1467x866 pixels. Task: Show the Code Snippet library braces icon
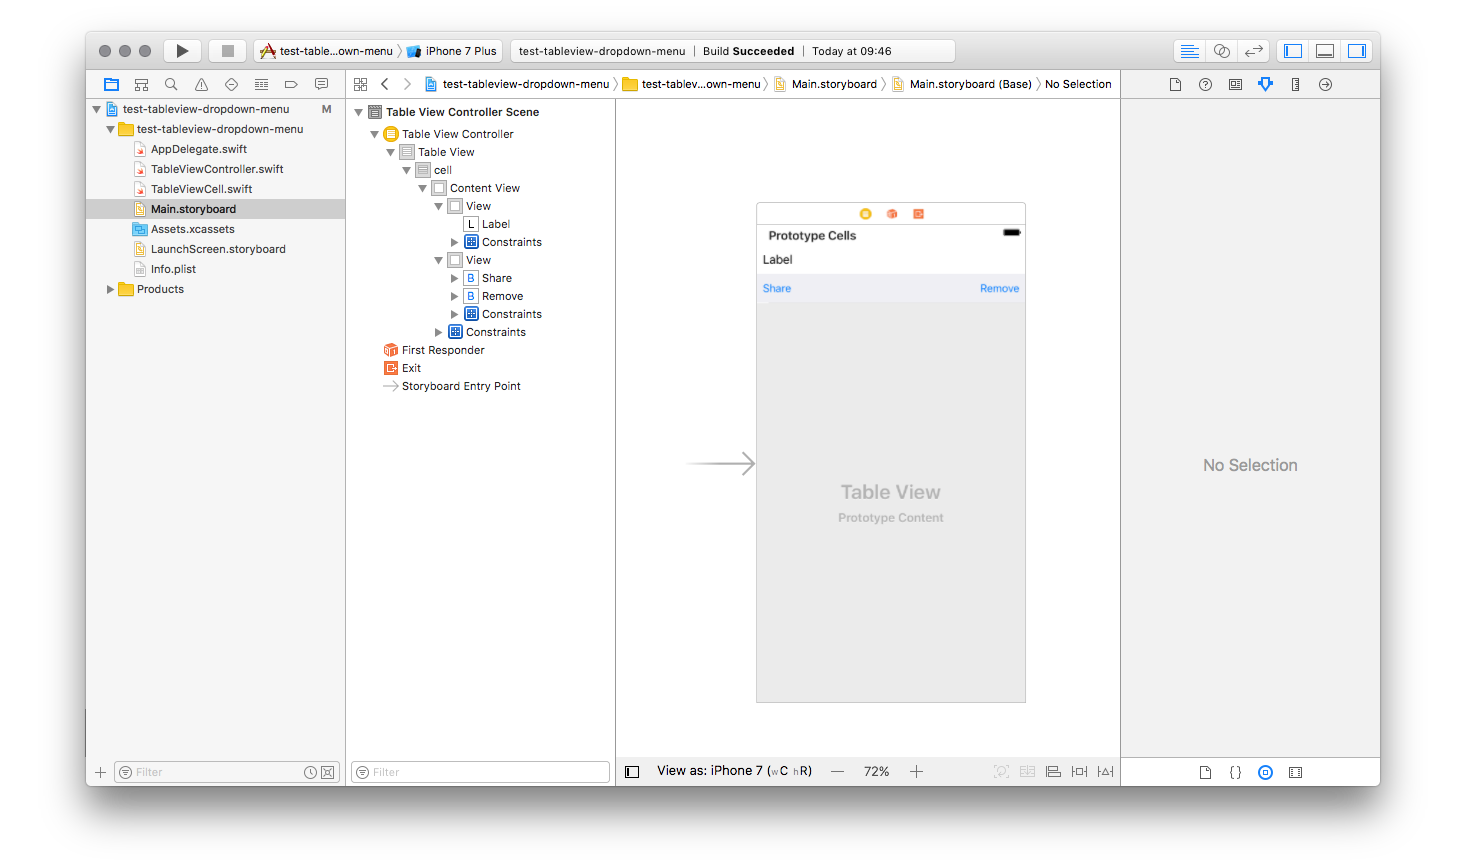pos(1235,772)
